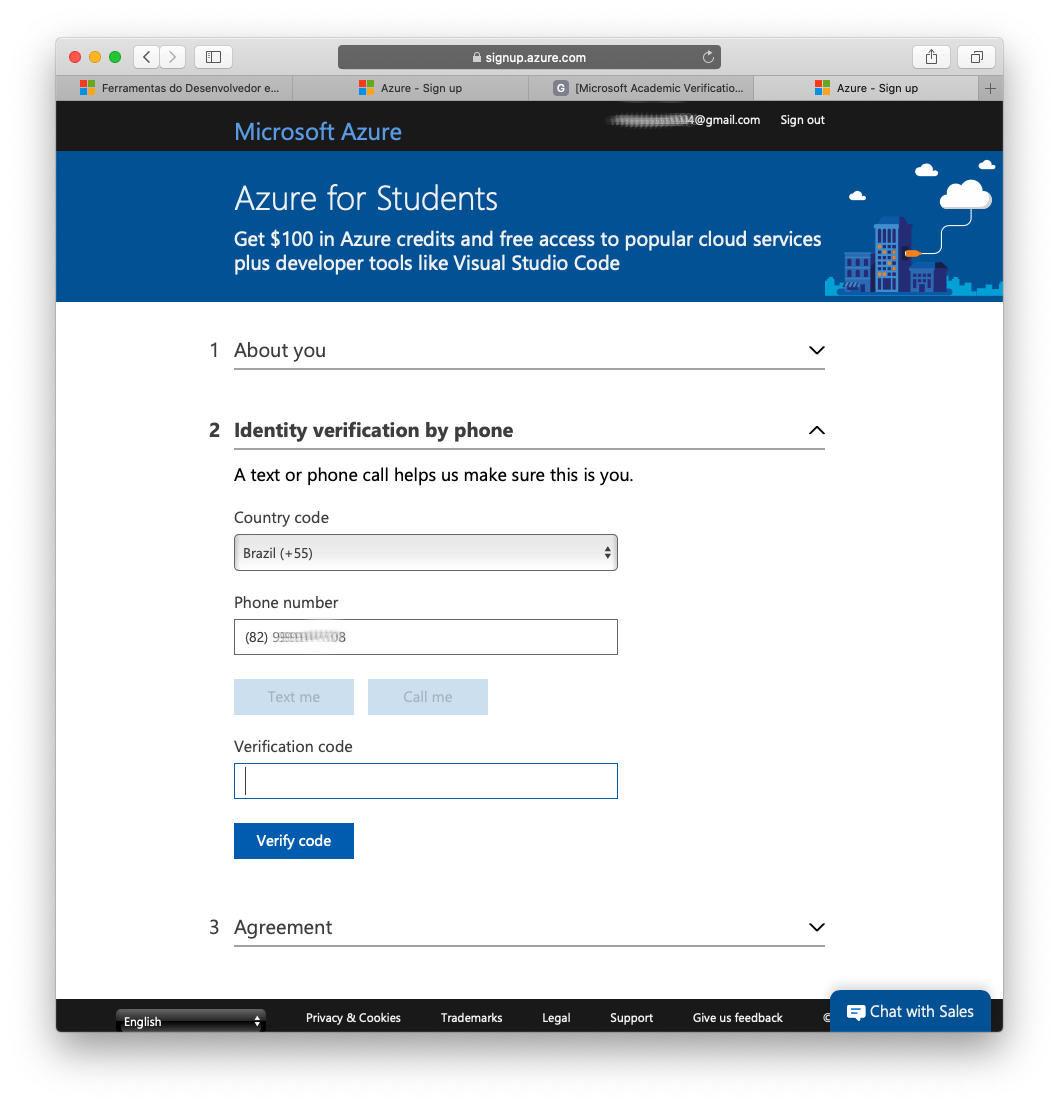1059x1106 pixels.
Task: Show the Safari sidebar
Action: point(213,57)
